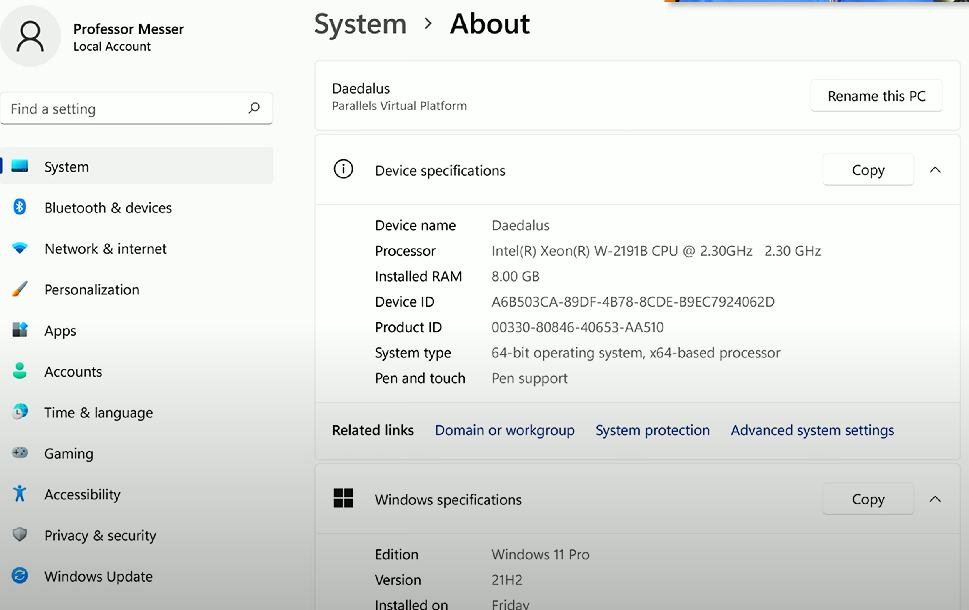Click the Installed RAM label
The image size is (969, 610).
(x=418, y=276)
